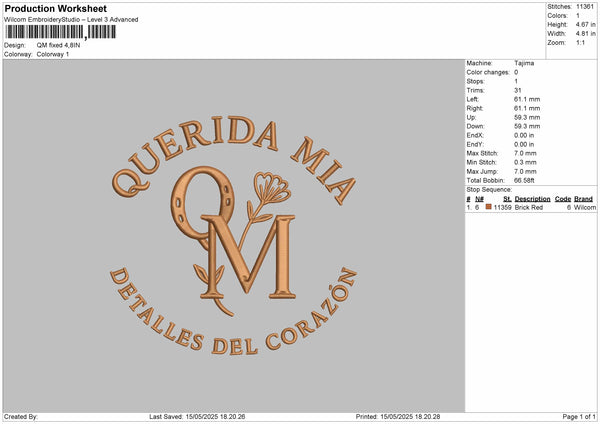600x424 pixels.
Task: Click the 'Colorway:' label
Action: [18, 54]
